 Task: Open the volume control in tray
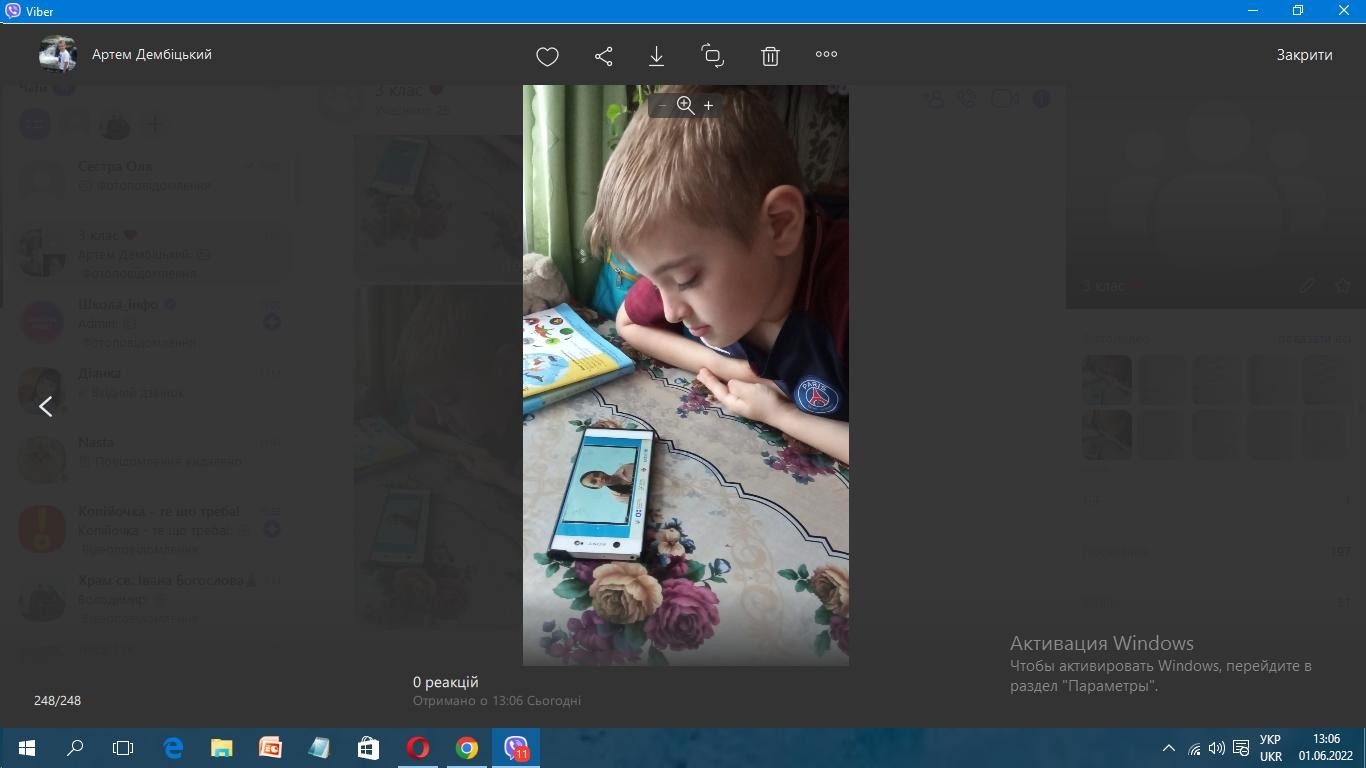1217,748
